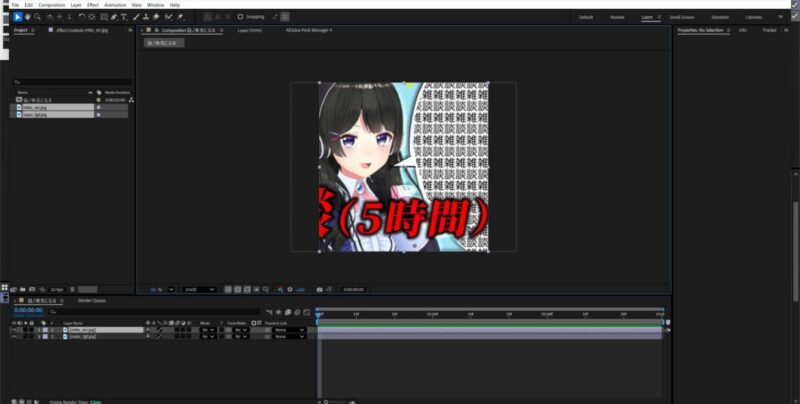Switch to the Review workspace
Image resolution: width=800 pixels, height=404 pixels.
click(617, 17)
